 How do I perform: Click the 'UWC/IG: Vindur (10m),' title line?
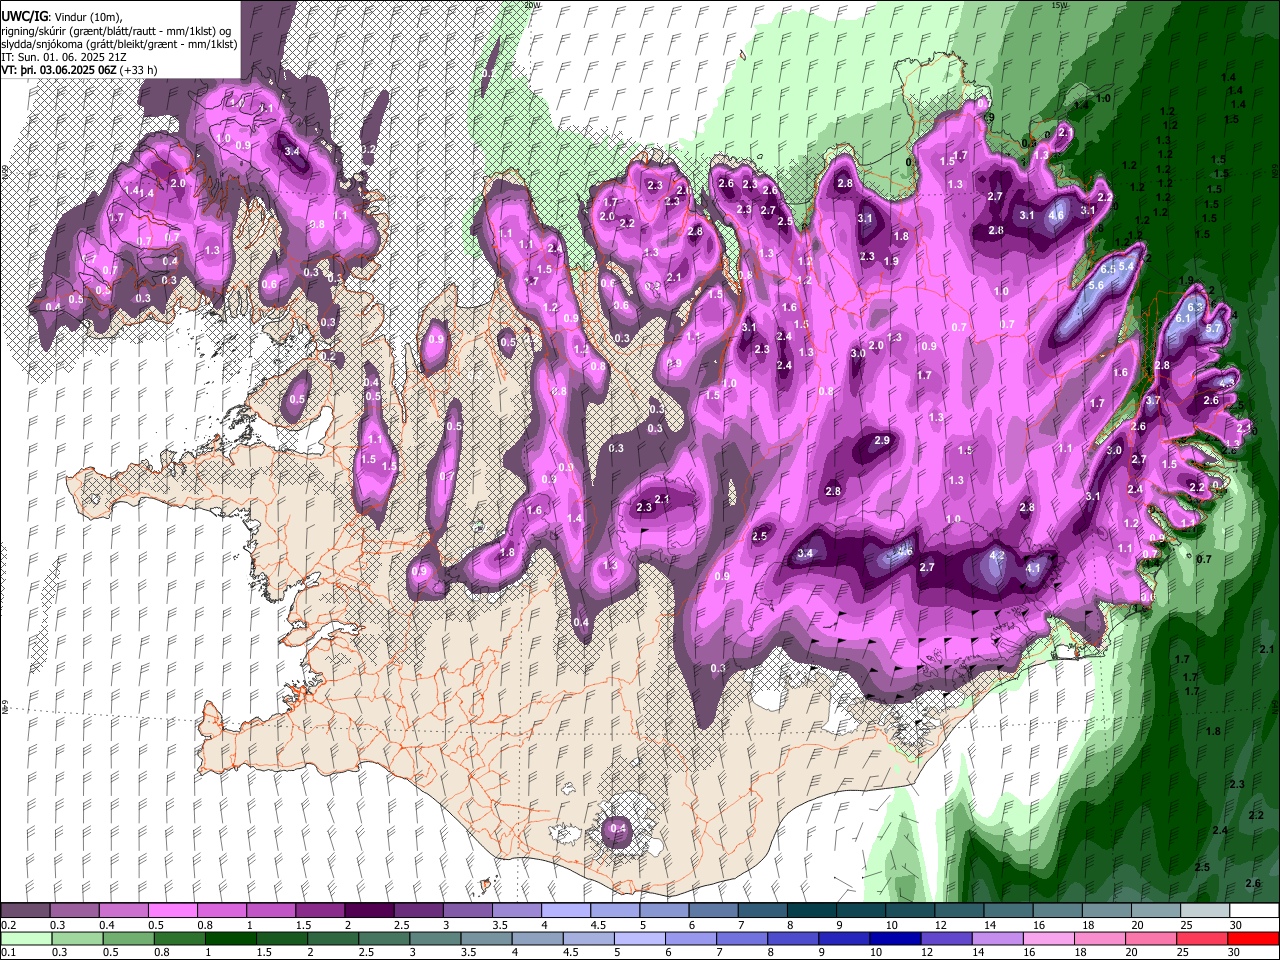tap(61, 16)
